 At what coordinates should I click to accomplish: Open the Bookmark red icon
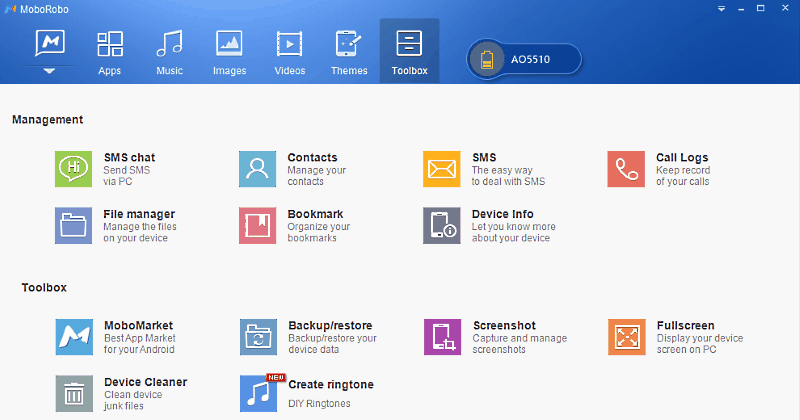(x=258, y=225)
